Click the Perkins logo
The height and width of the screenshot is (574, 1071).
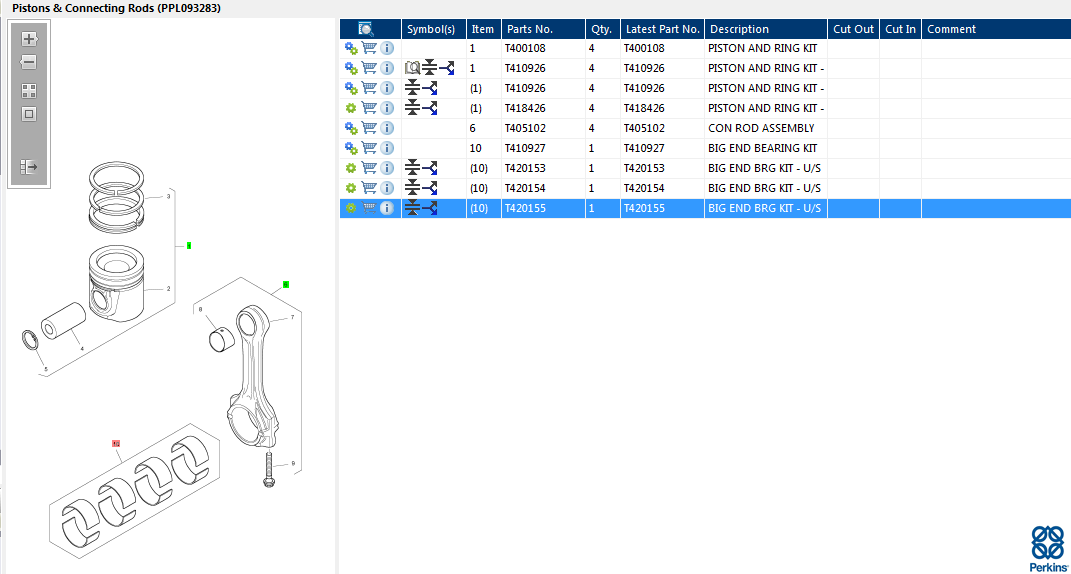pos(1047,547)
